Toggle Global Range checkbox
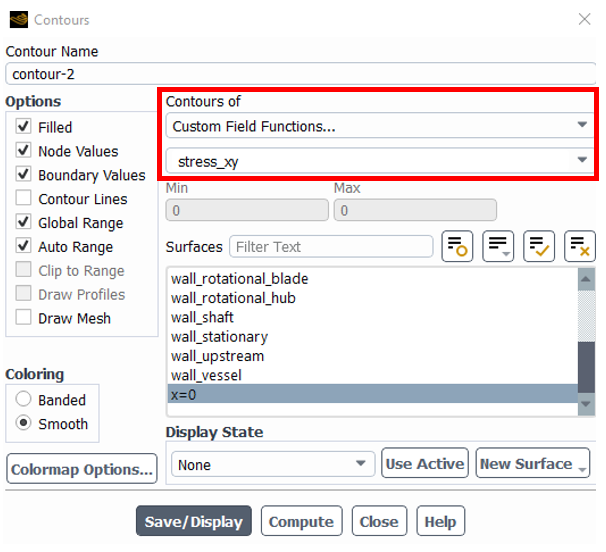The height and width of the screenshot is (552, 606). pos(23,221)
